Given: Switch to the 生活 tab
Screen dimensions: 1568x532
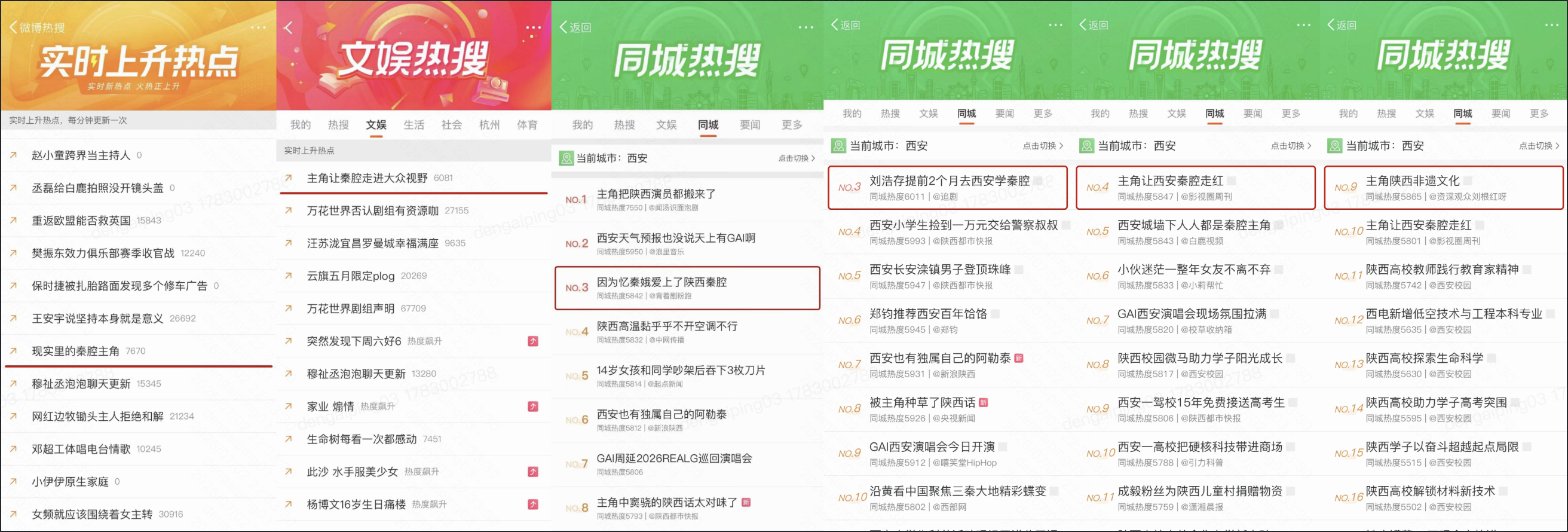Looking at the screenshot, I should point(414,125).
